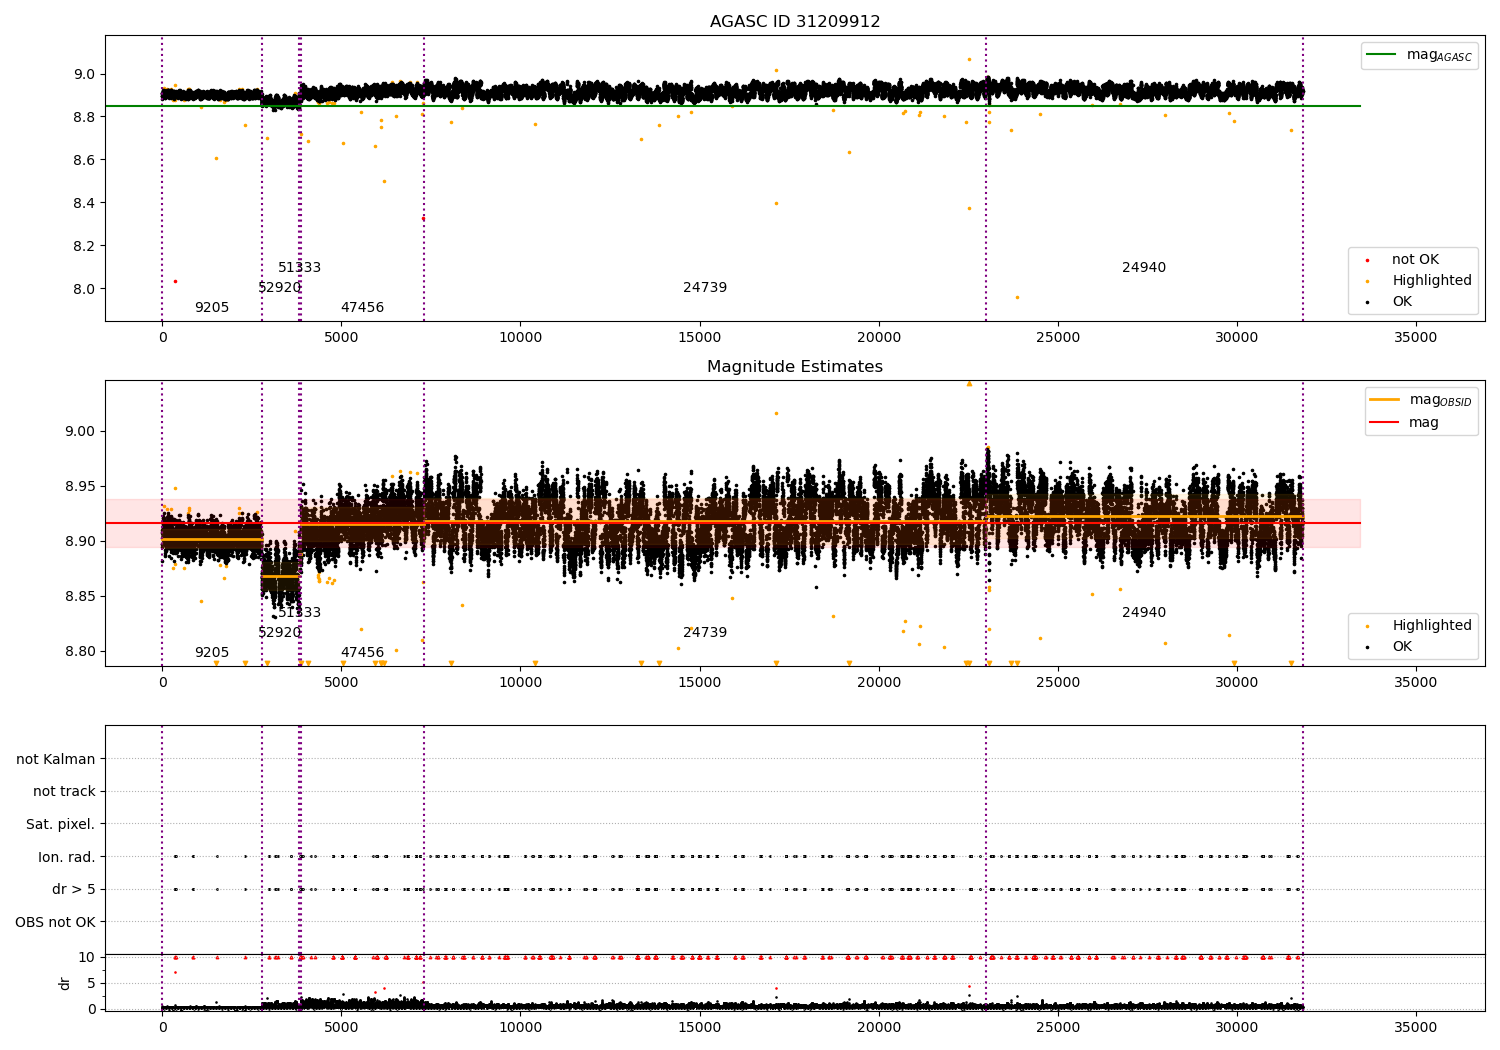This screenshot has height=1050, width=1500.
Task: Click orange highlighted point above 9.0 in top plot
Action: click(x=969, y=59)
